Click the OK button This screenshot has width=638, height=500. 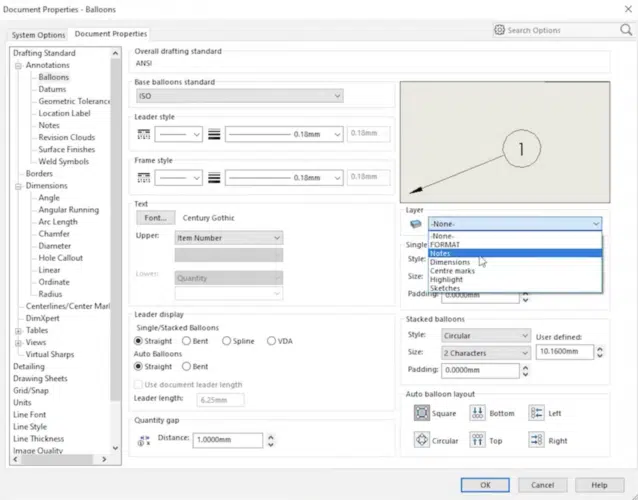coord(485,485)
